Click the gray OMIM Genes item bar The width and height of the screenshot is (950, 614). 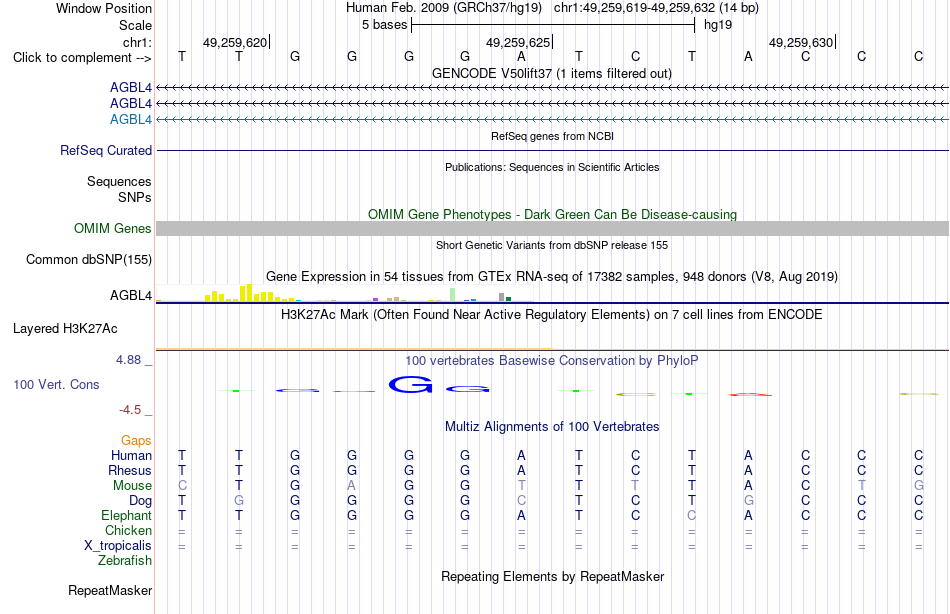553,229
